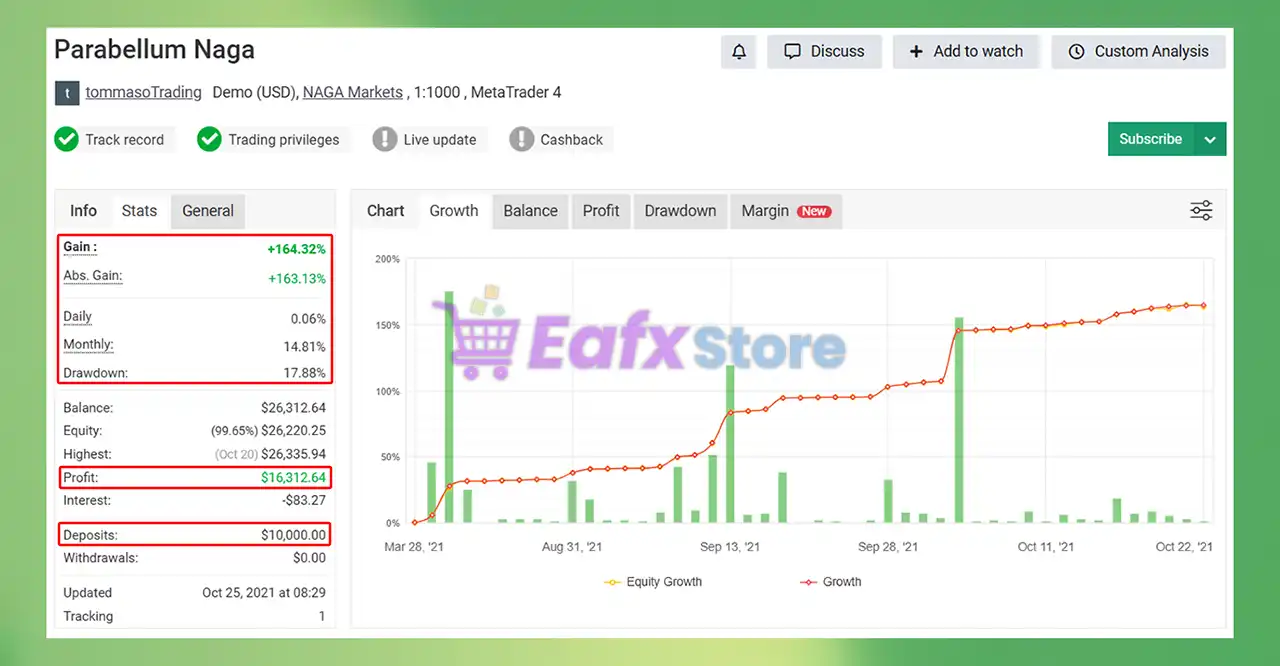
Task: Click the Monthly label
Action: (88, 345)
